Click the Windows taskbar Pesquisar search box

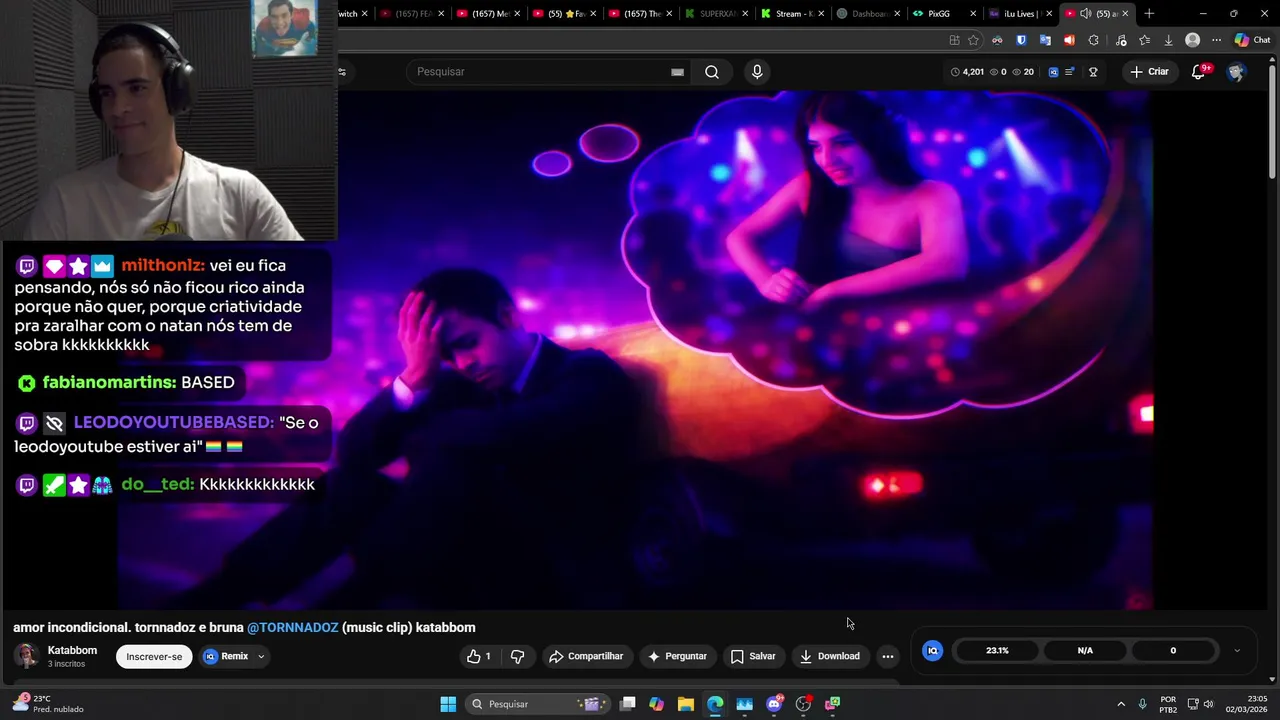[x=539, y=704]
